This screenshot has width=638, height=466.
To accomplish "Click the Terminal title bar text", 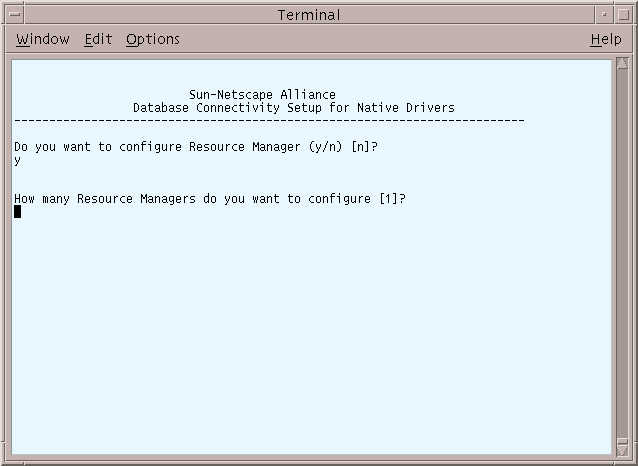I will 309,15.
